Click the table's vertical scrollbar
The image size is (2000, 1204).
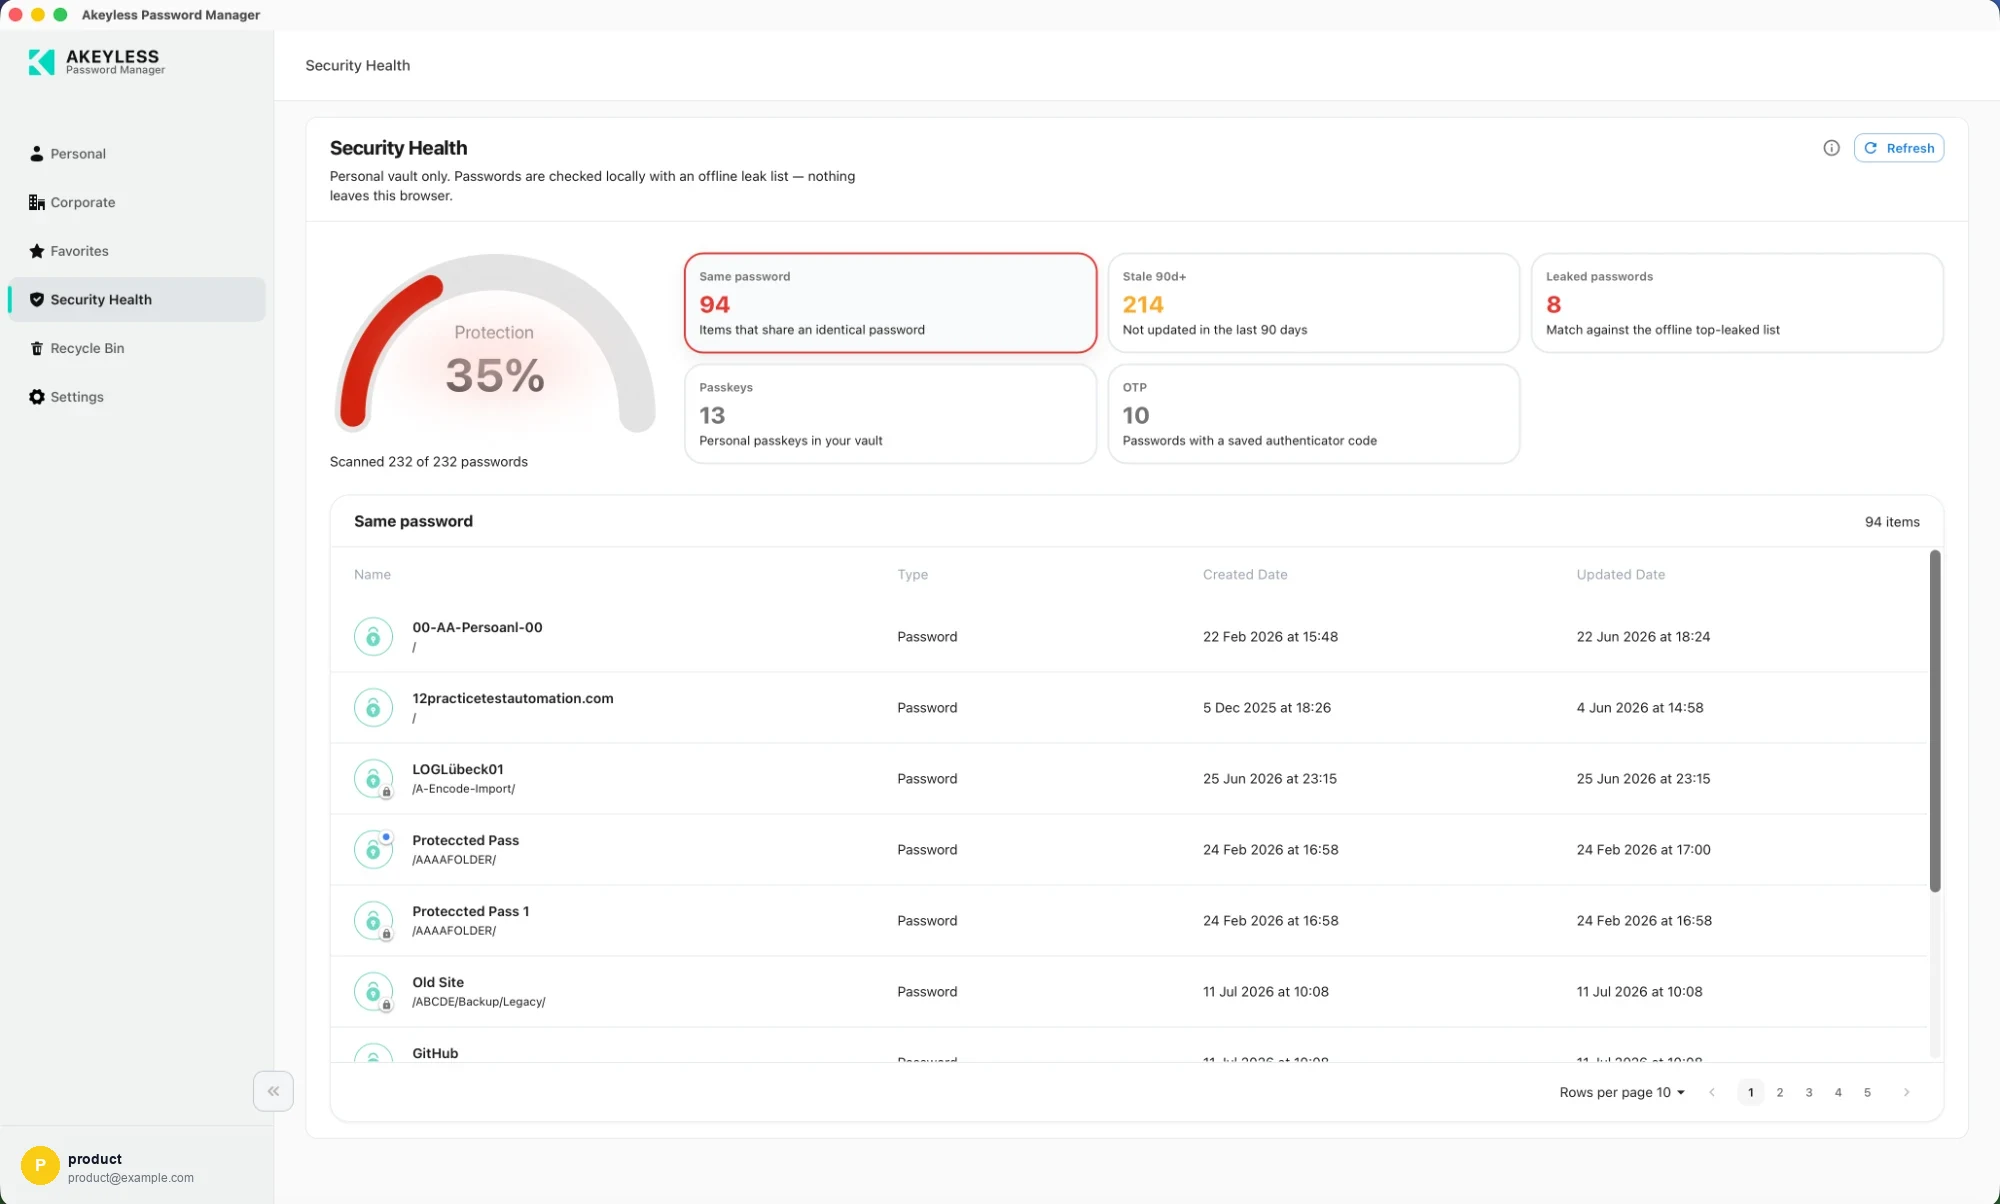pos(1935,720)
